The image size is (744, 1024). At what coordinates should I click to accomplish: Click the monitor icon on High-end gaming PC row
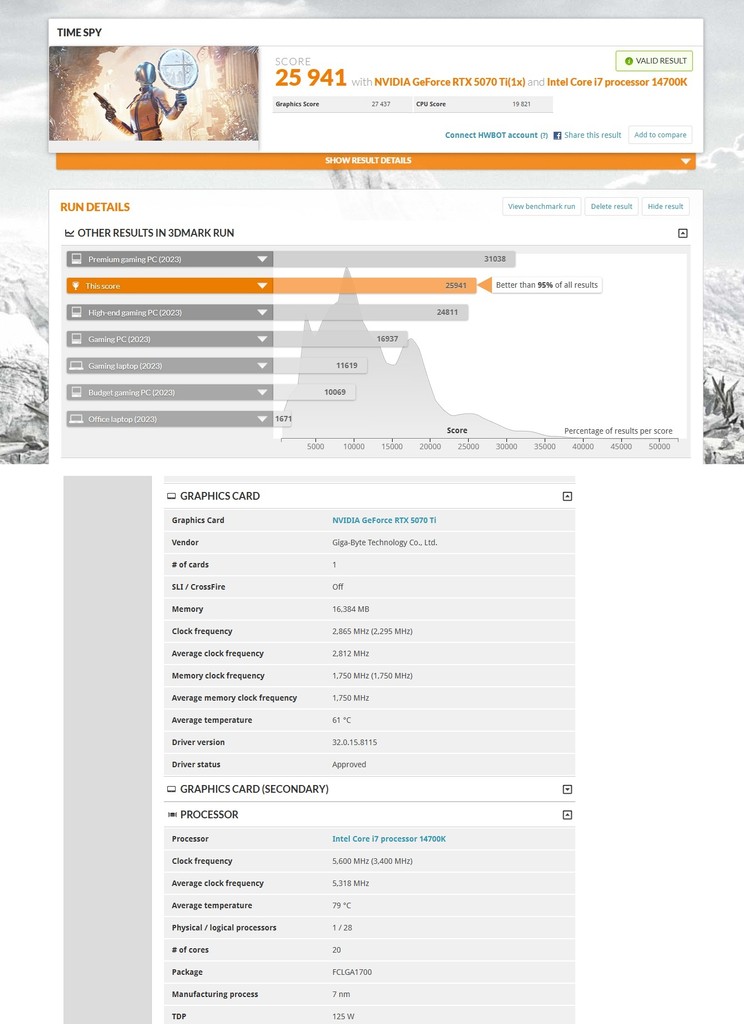tap(76, 312)
